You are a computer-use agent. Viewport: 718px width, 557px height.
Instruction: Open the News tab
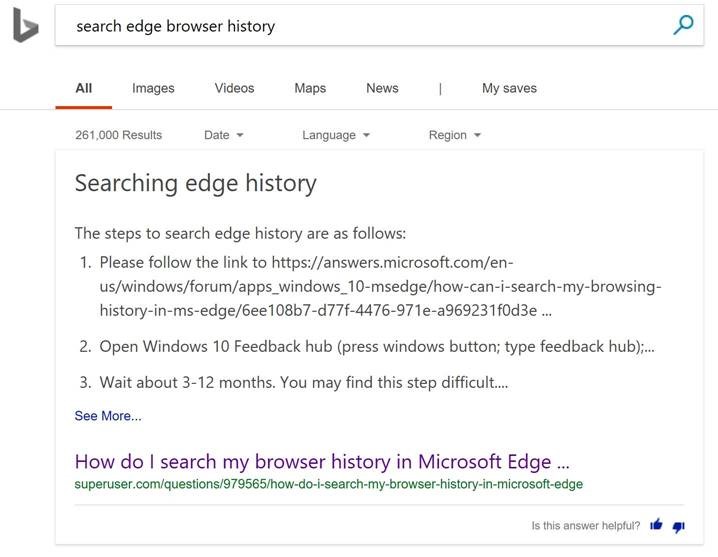pos(382,88)
